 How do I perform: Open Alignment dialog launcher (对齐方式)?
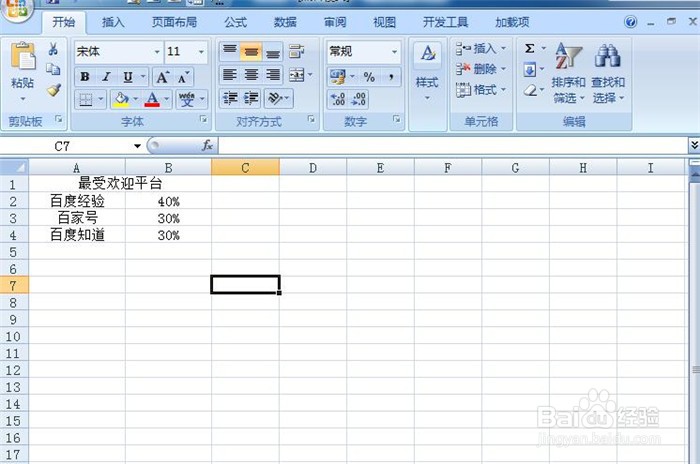click(311, 119)
